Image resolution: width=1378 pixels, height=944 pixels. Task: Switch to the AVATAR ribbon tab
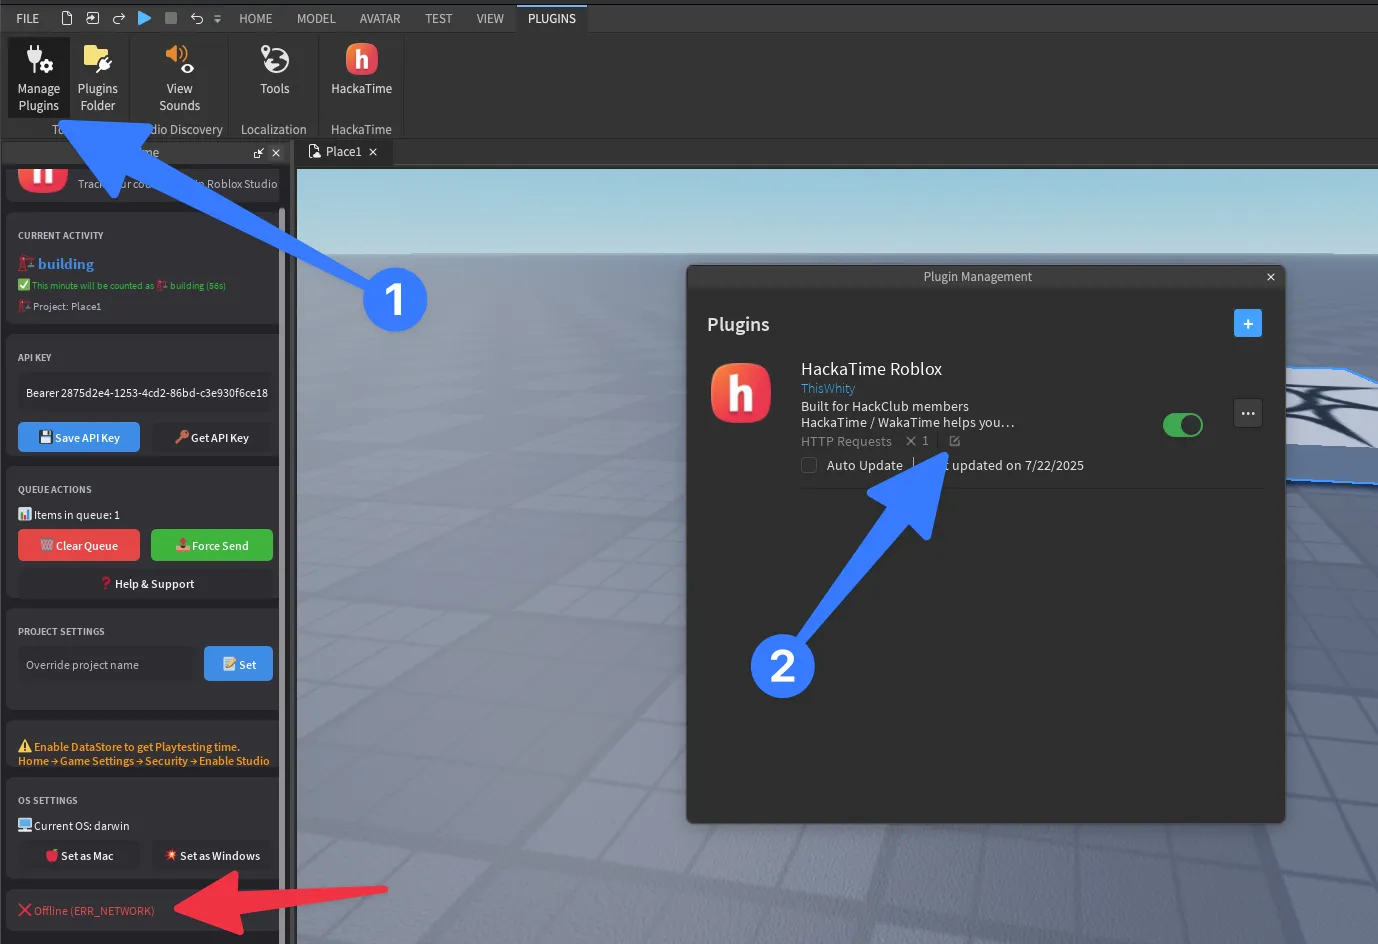[x=380, y=18]
